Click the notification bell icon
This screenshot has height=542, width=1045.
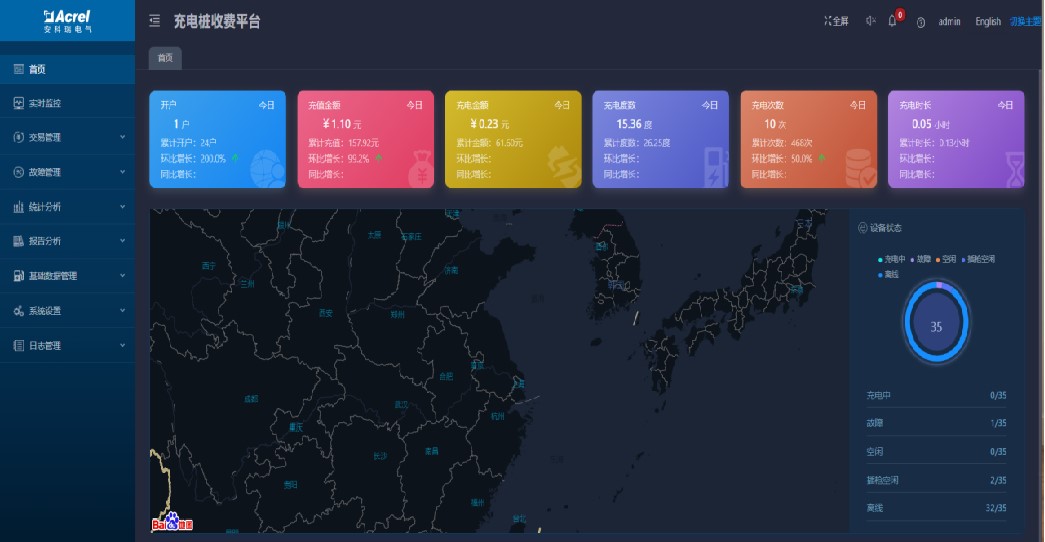point(892,21)
